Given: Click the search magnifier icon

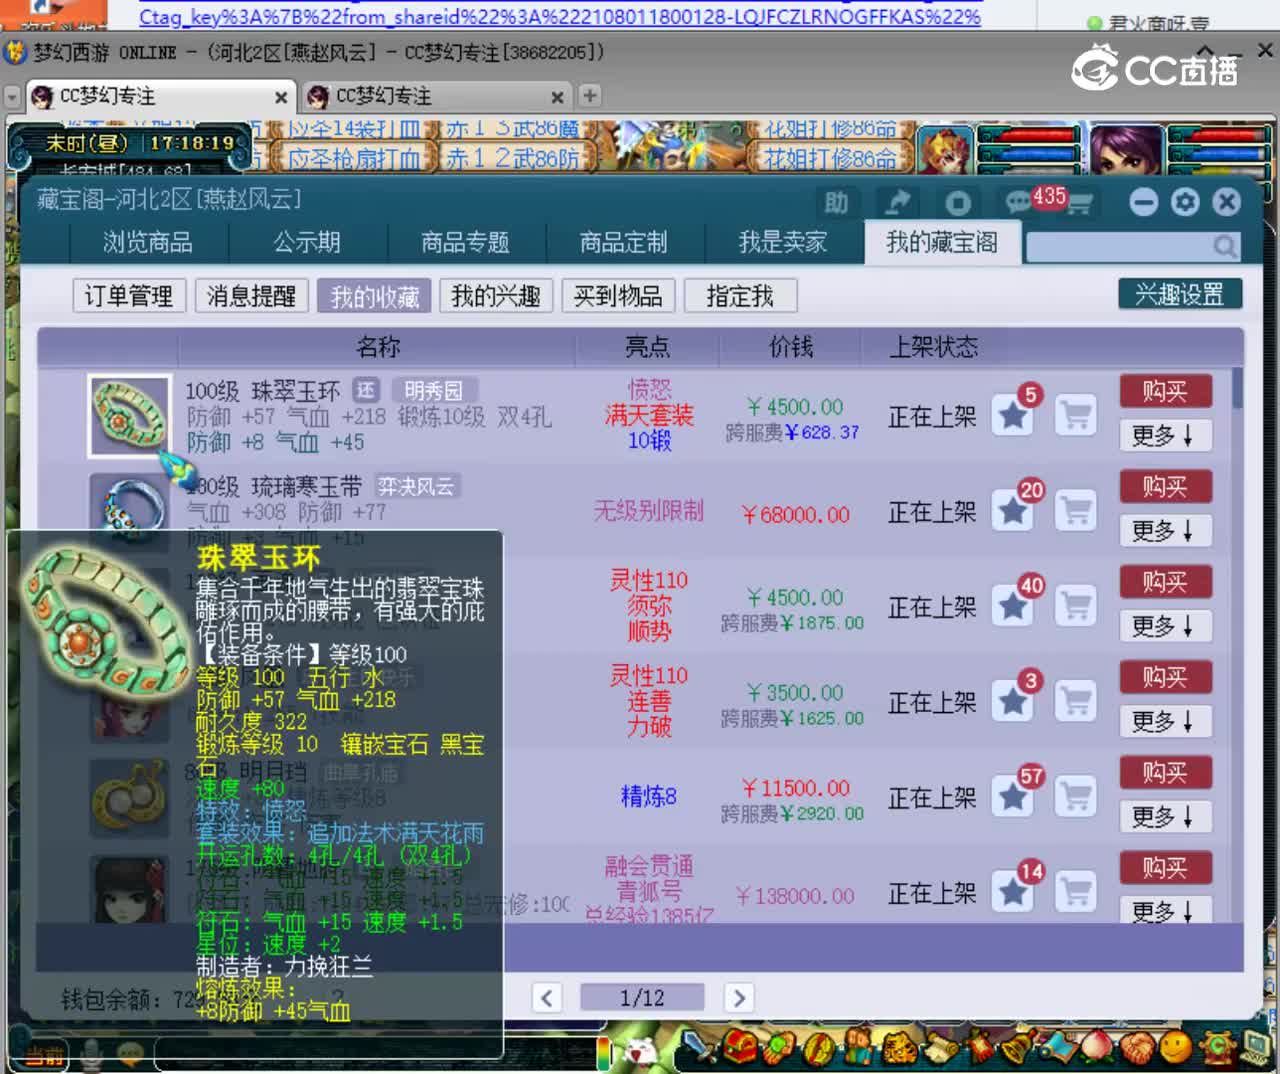Looking at the screenshot, I should coord(1225,246).
